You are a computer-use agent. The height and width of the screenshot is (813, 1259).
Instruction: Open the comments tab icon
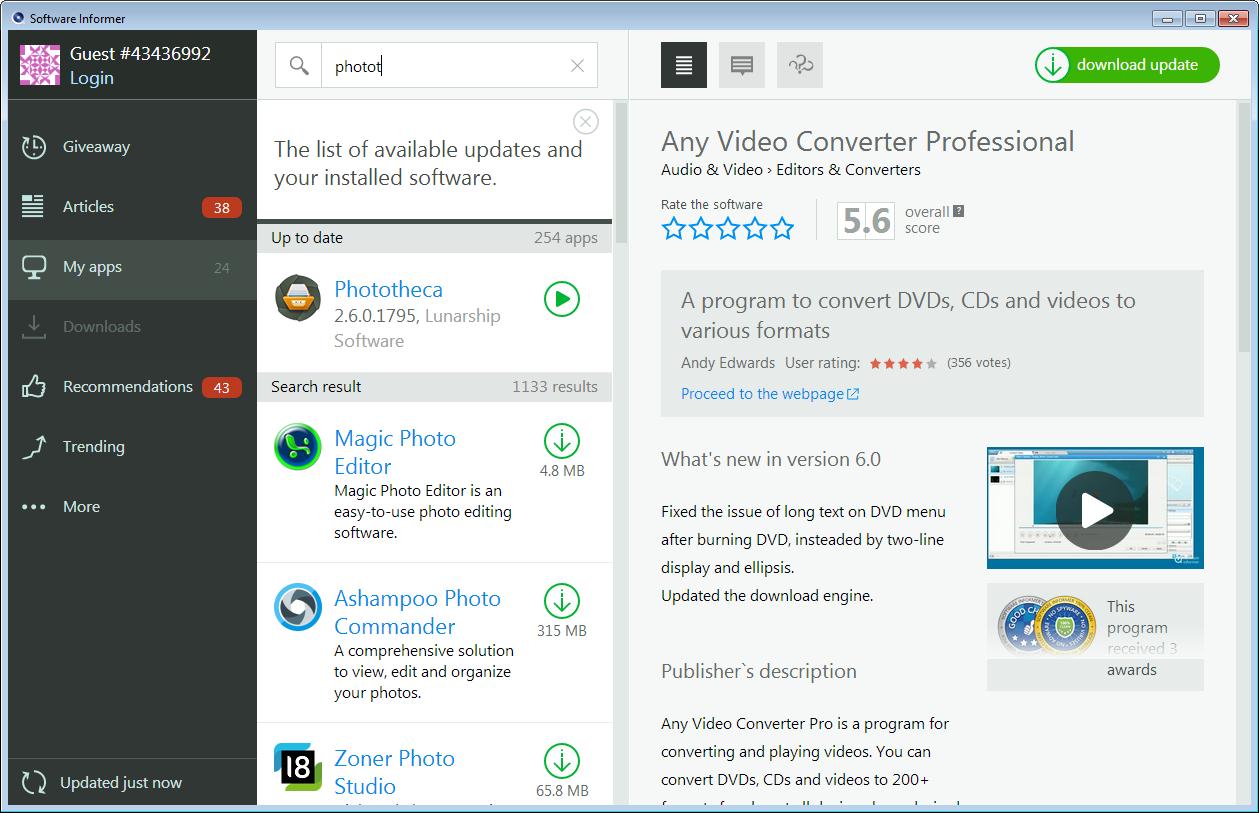pyautogui.click(x=741, y=65)
